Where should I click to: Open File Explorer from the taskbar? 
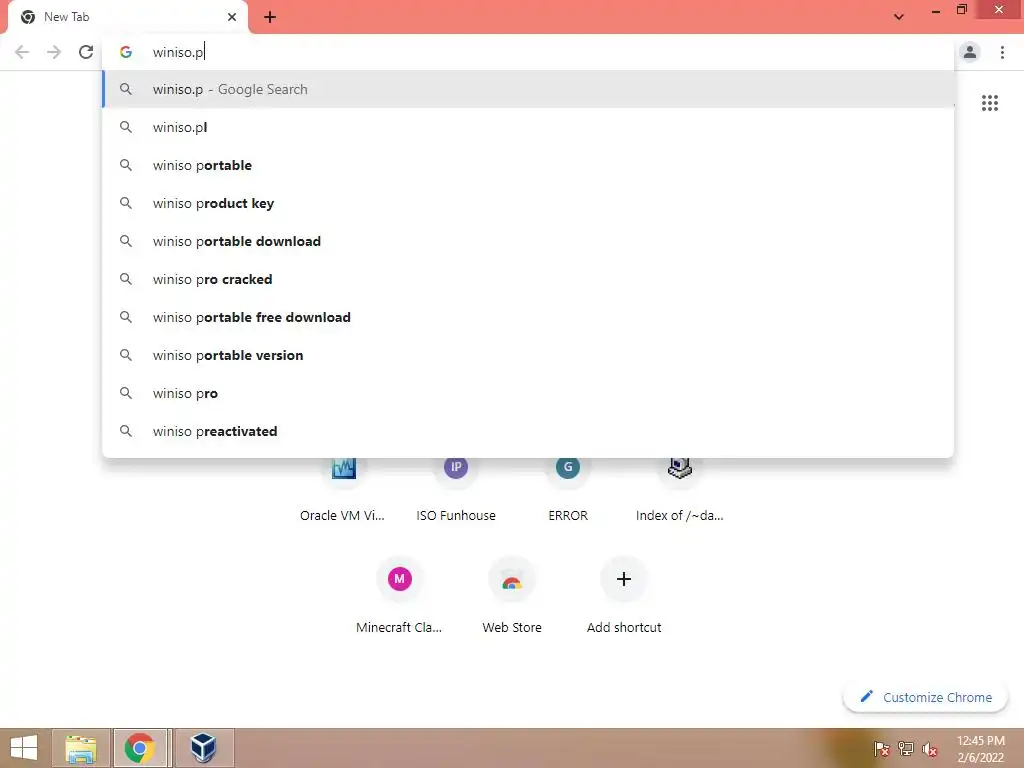pyautogui.click(x=81, y=748)
